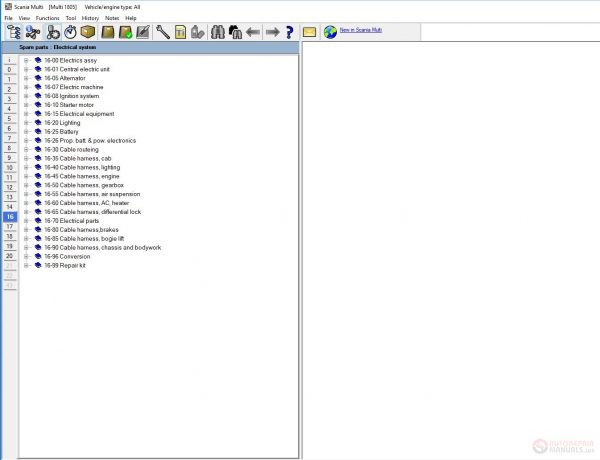Image resolution: width=600 pixels, height=460 pixels.
Task: Click the golden package box icon
Action: (88, 32)
